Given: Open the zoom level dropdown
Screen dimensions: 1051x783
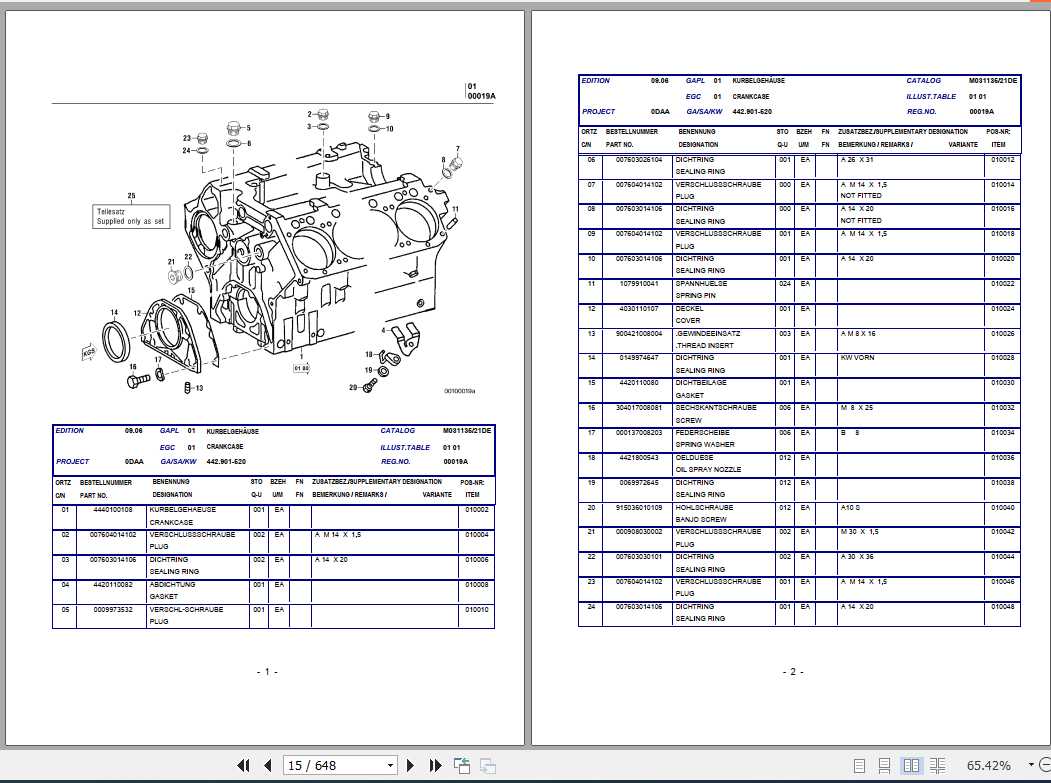Looking at the screenshot, I should (1030, 764).
